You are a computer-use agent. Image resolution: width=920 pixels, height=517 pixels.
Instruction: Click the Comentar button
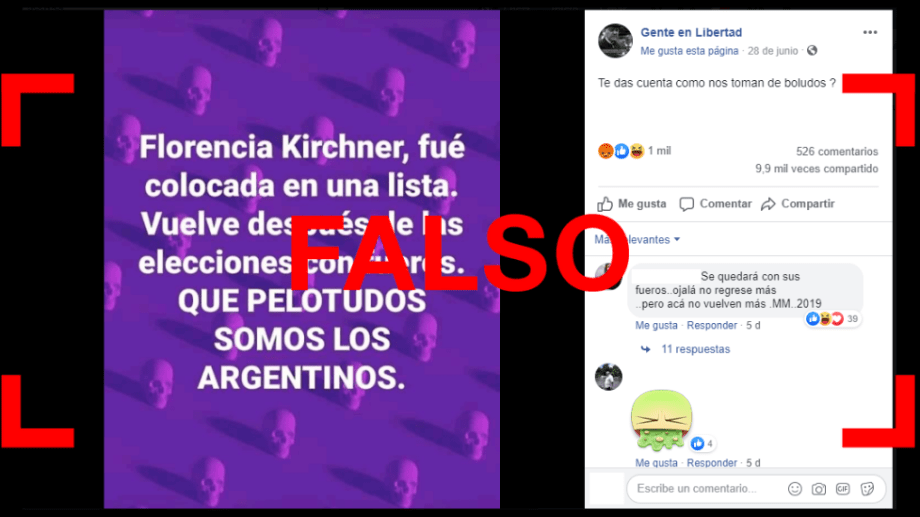pyautogui.click(x=715, y=204)
